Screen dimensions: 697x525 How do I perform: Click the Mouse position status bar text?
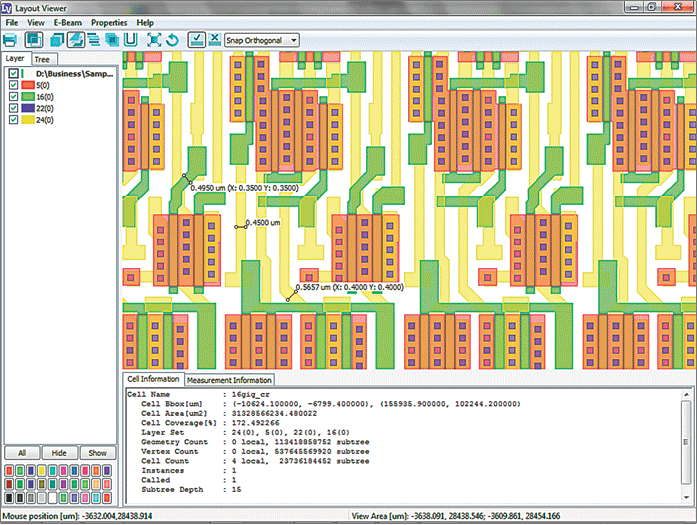(77, 516)
